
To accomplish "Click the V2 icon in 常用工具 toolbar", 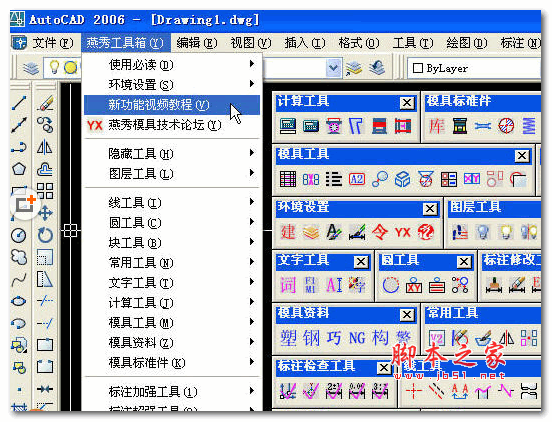I will click(437, 338).
